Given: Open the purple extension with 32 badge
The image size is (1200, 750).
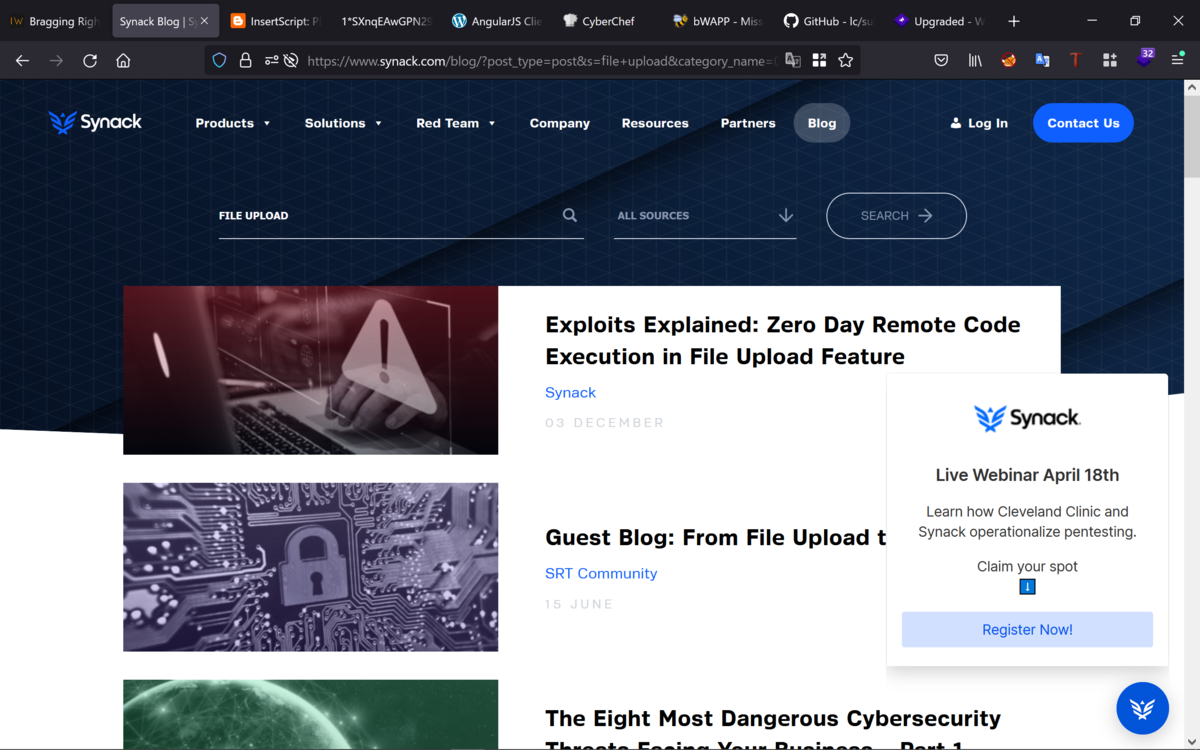Looking at the screenshot, I should coord(1144,59).
